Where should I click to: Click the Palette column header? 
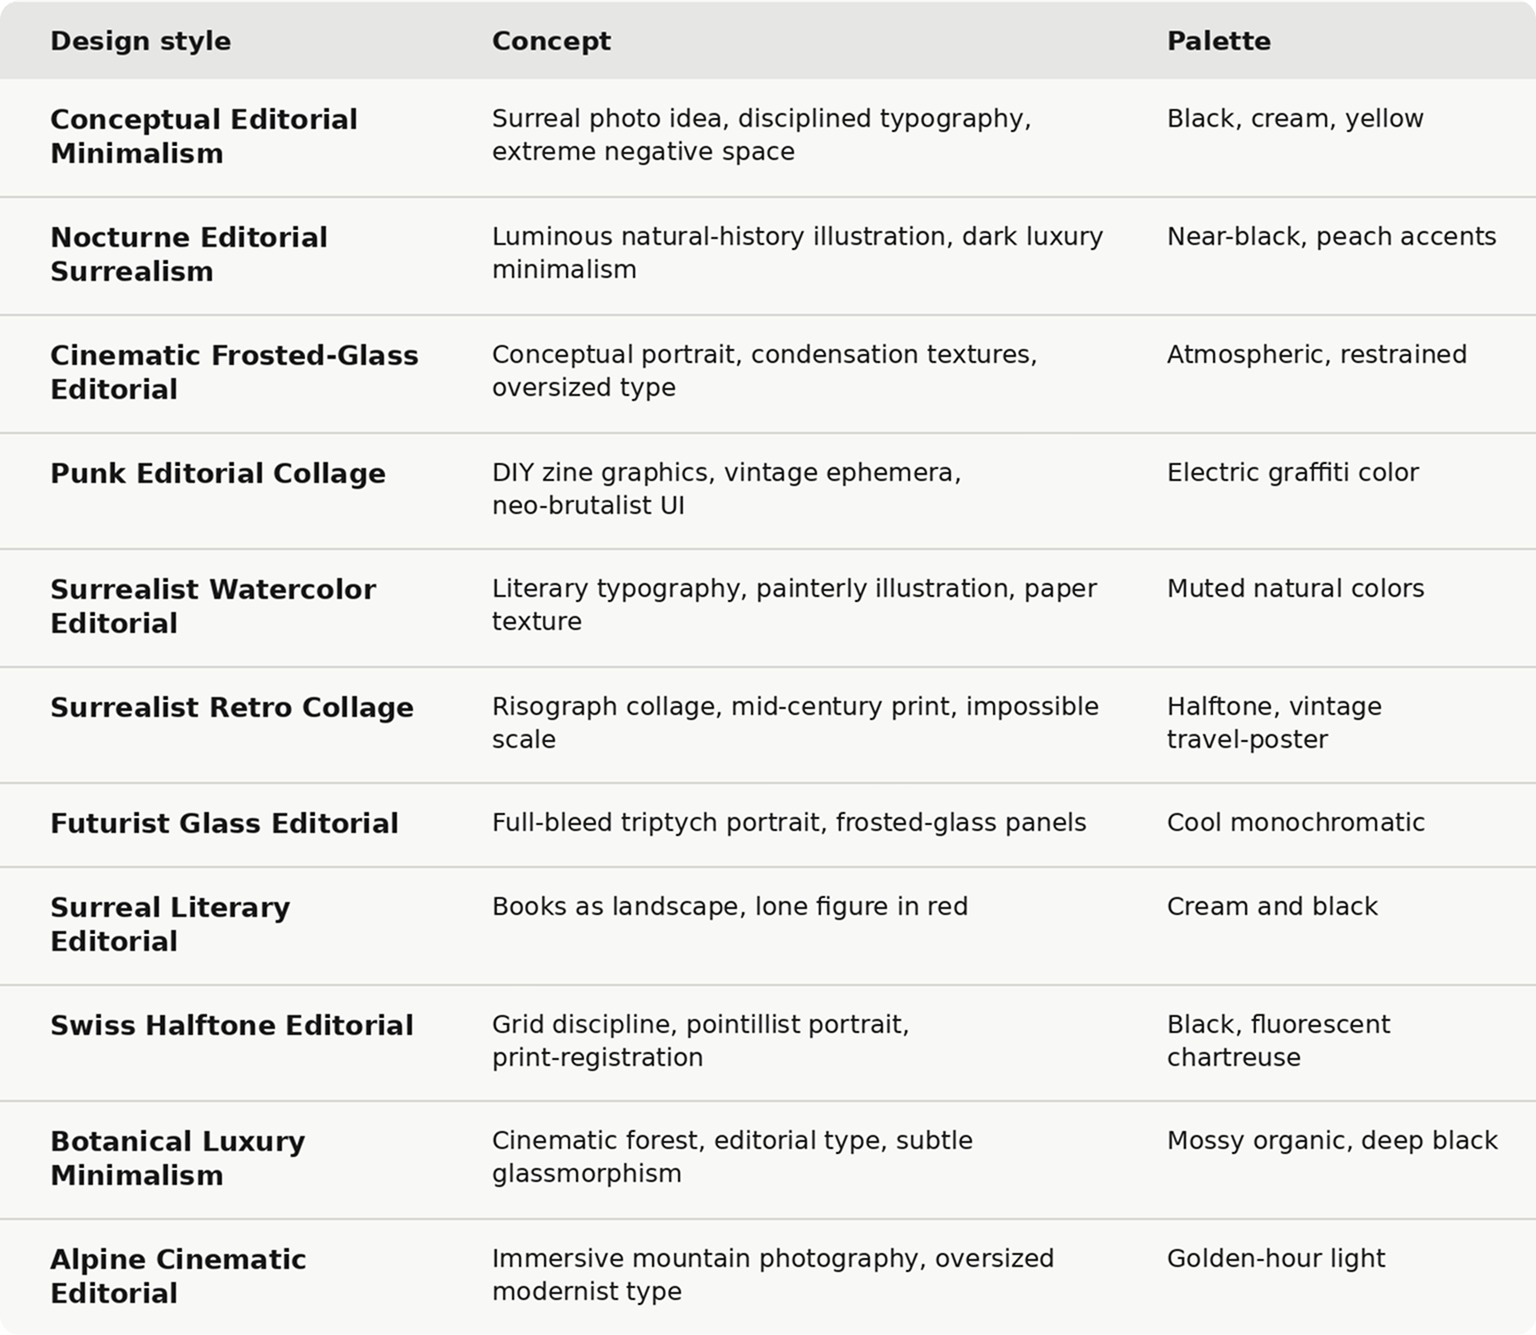(1219, 41)
